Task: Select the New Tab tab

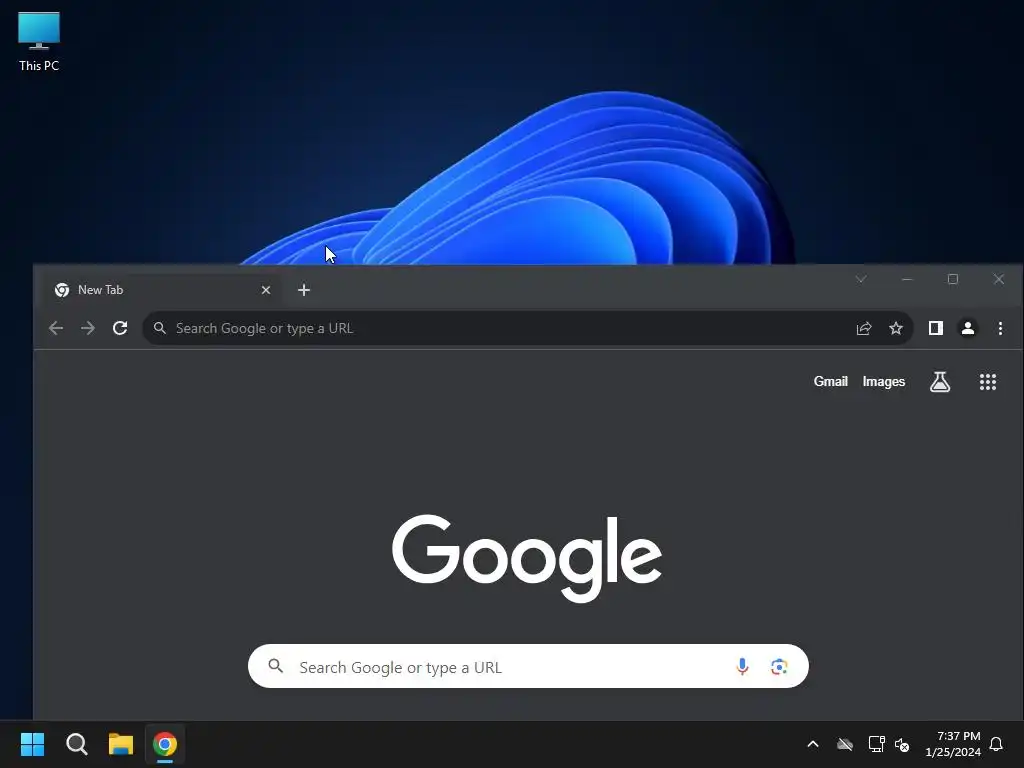Action: coord(164,290)
